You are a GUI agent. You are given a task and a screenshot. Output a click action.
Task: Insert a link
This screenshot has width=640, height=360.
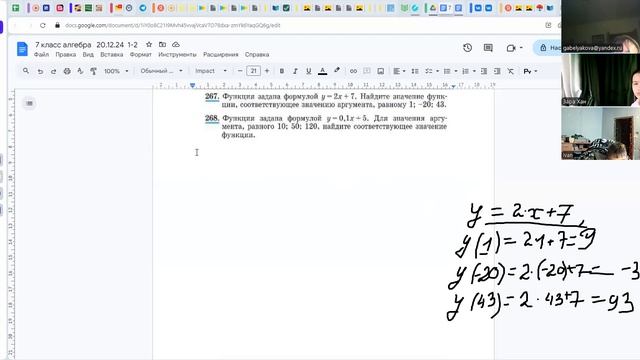pyautogui.click(x=353, y=71)
